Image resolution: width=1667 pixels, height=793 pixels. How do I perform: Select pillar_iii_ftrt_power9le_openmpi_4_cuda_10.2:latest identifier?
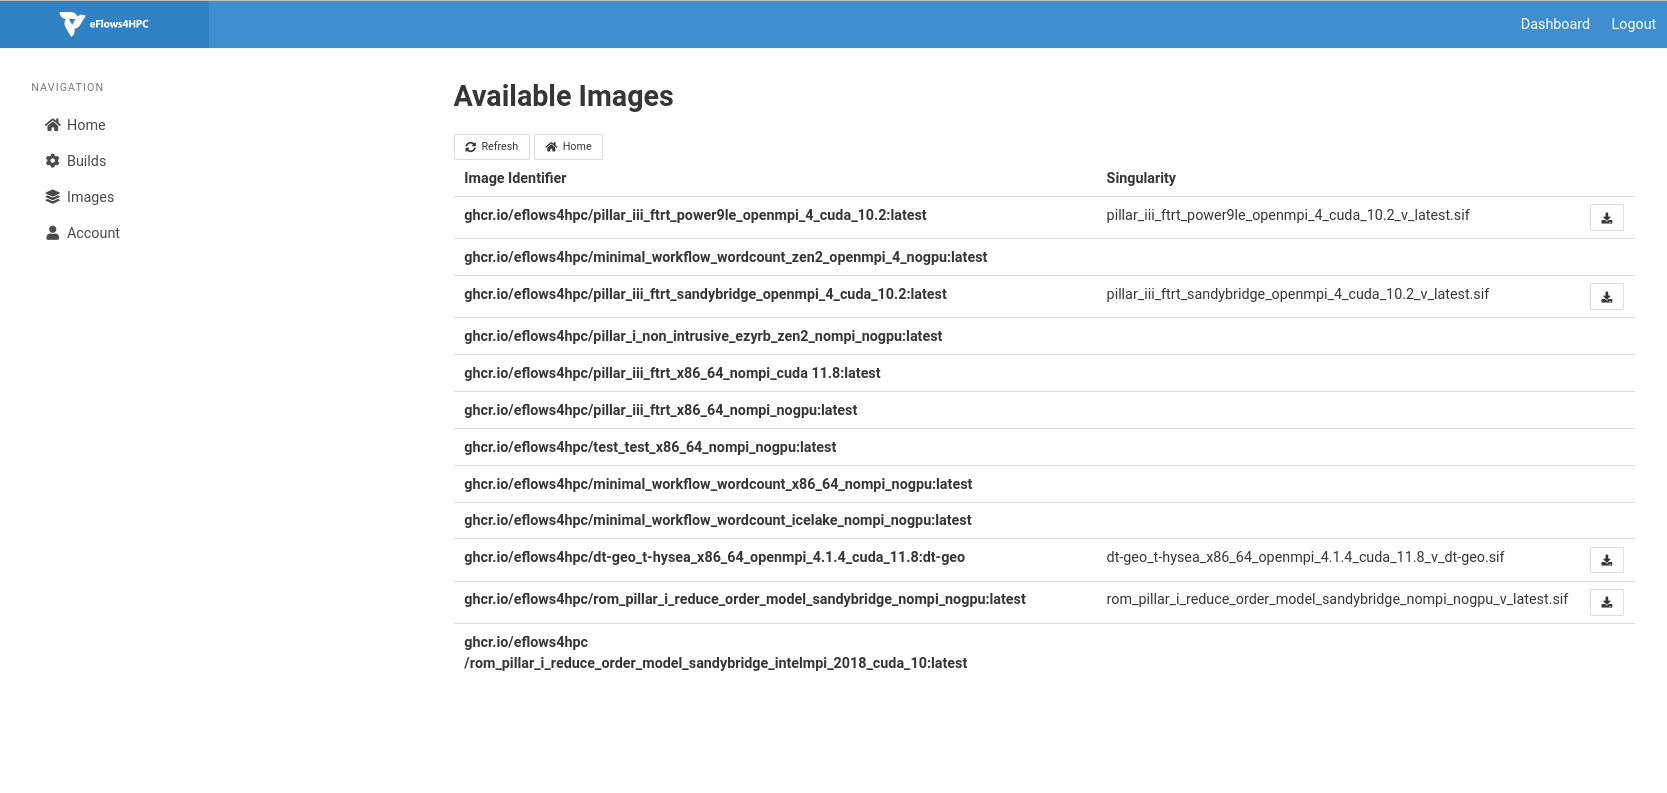click(x=695, y=215)
